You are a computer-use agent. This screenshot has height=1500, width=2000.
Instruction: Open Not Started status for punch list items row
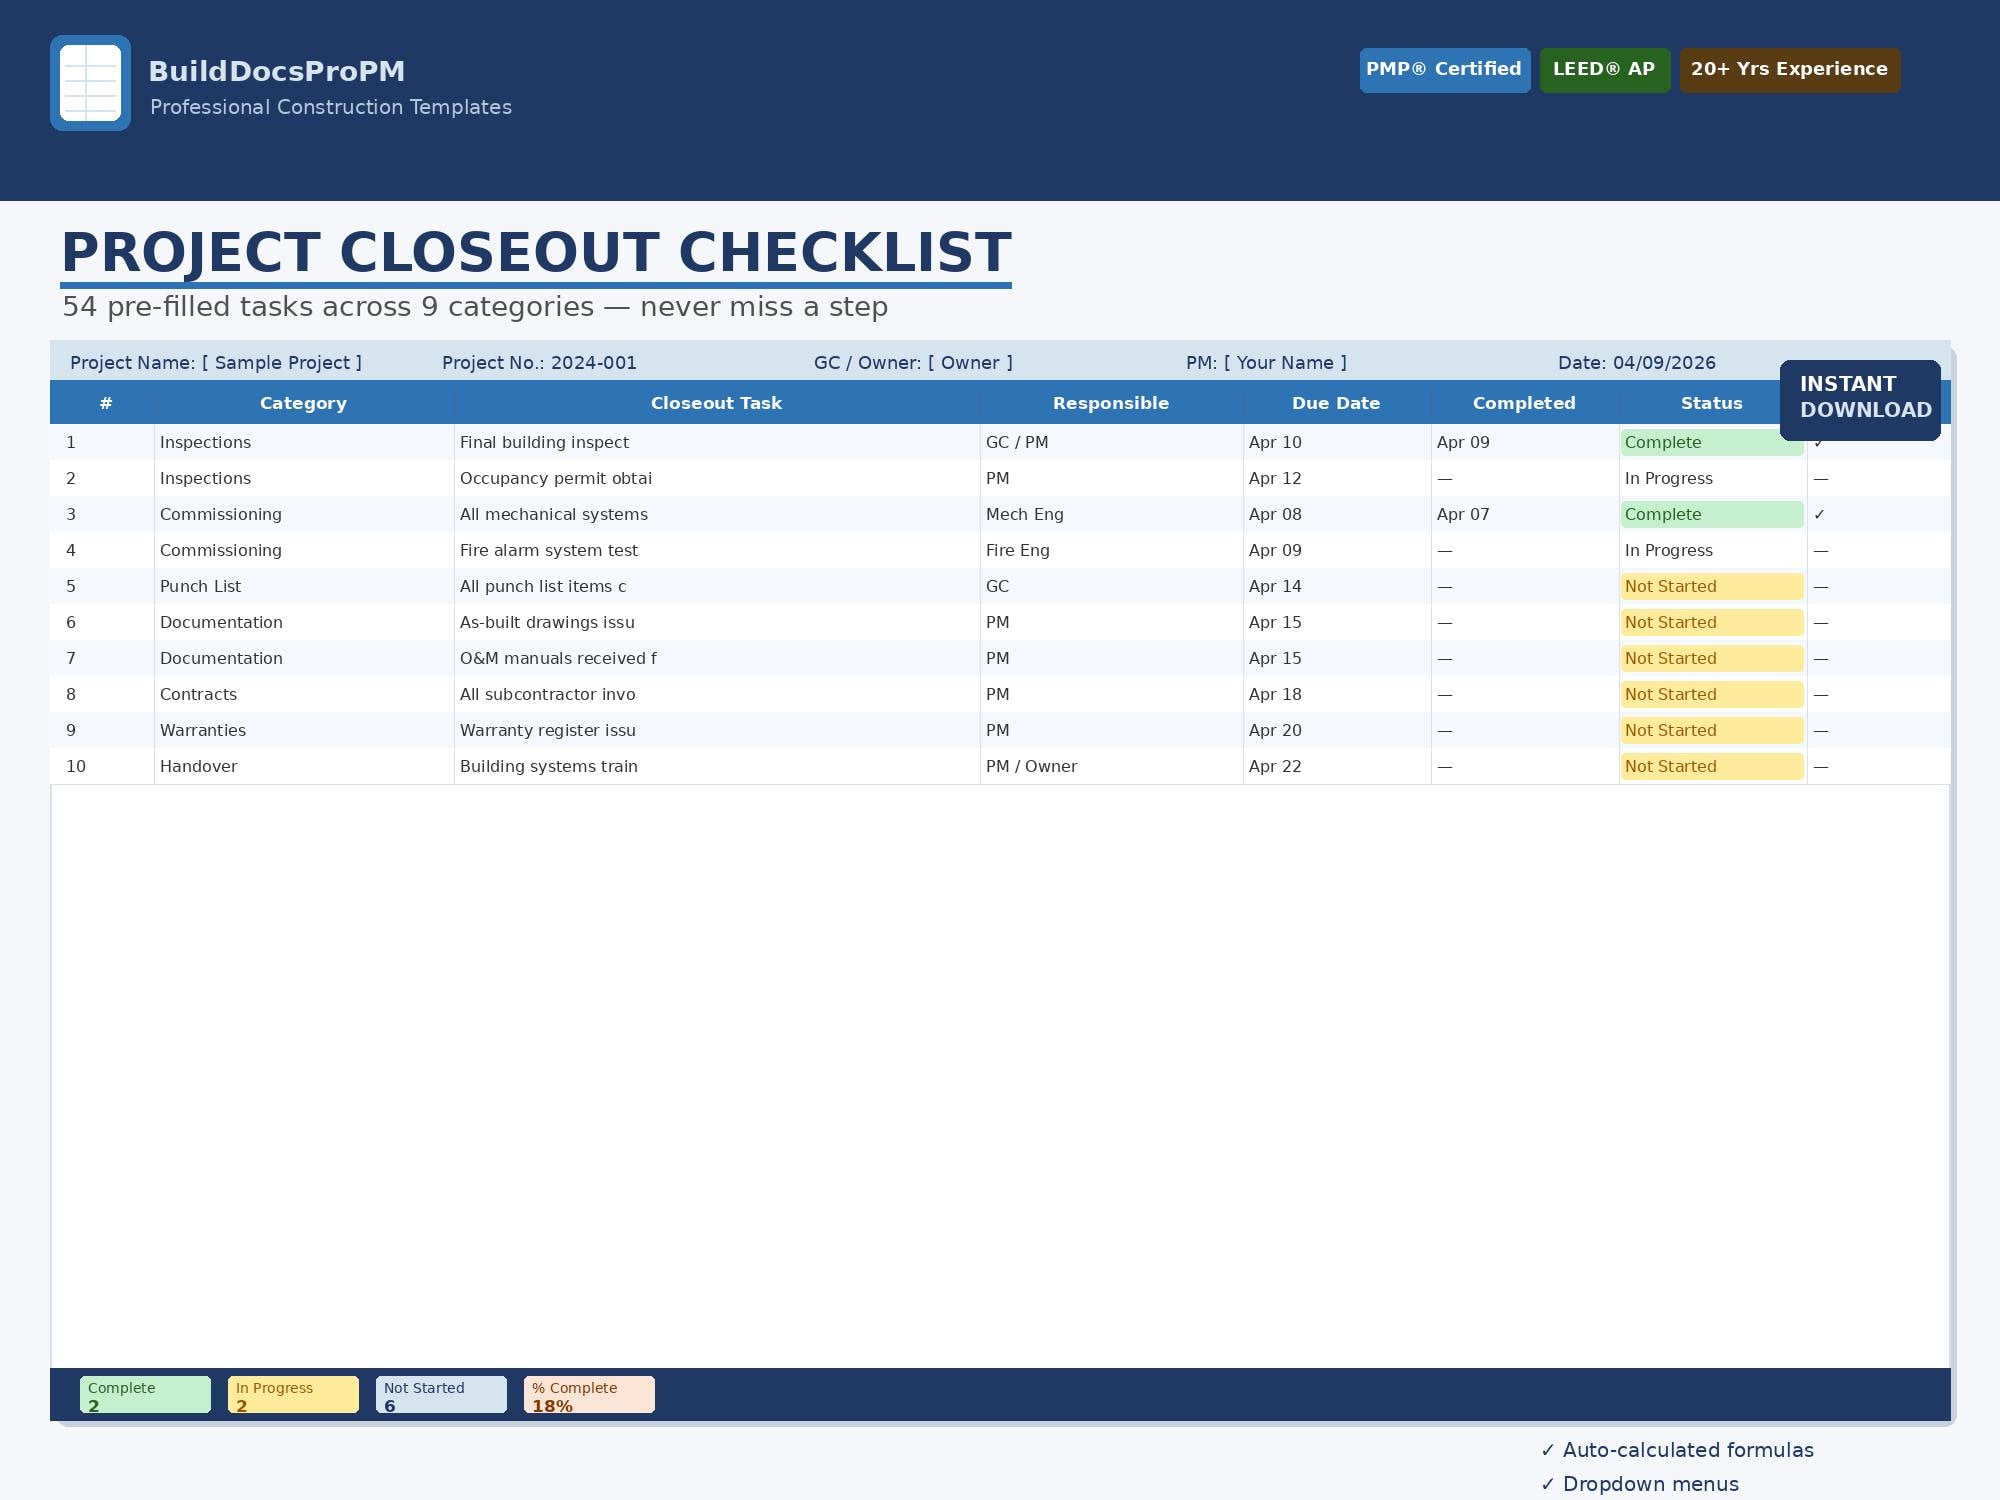pos(1712,586)
